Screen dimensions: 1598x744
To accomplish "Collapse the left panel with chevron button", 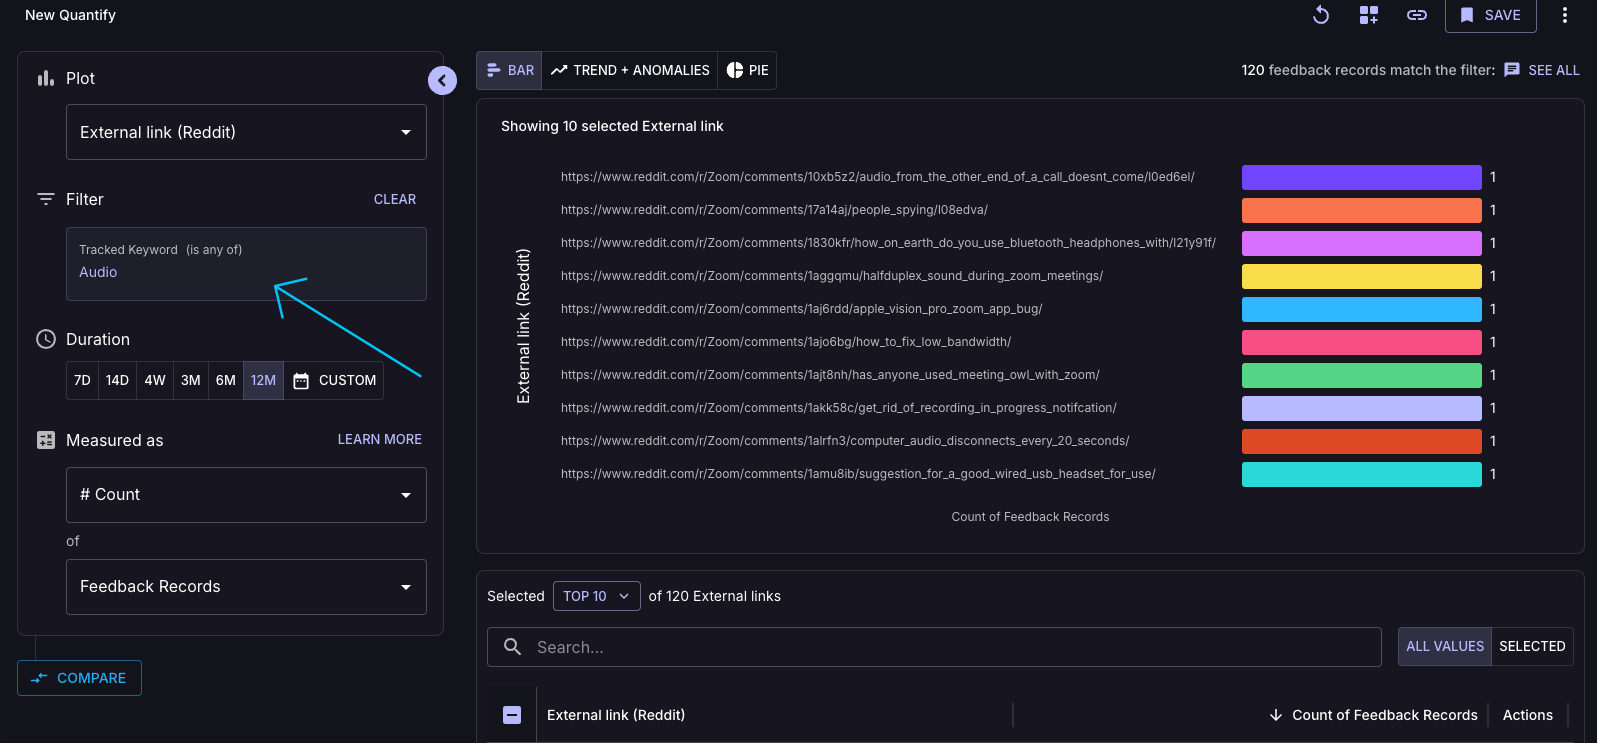I will [x=442, y=80].
